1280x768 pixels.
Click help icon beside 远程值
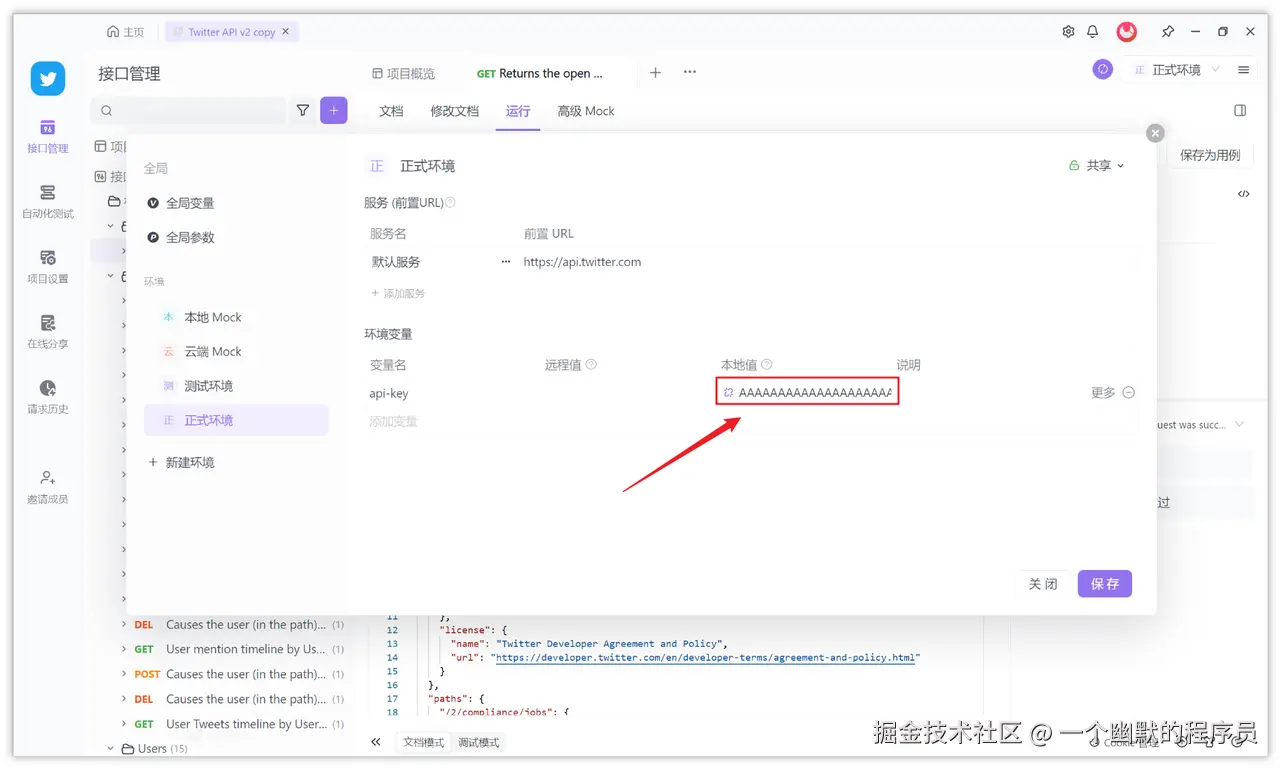click(591, 365)
